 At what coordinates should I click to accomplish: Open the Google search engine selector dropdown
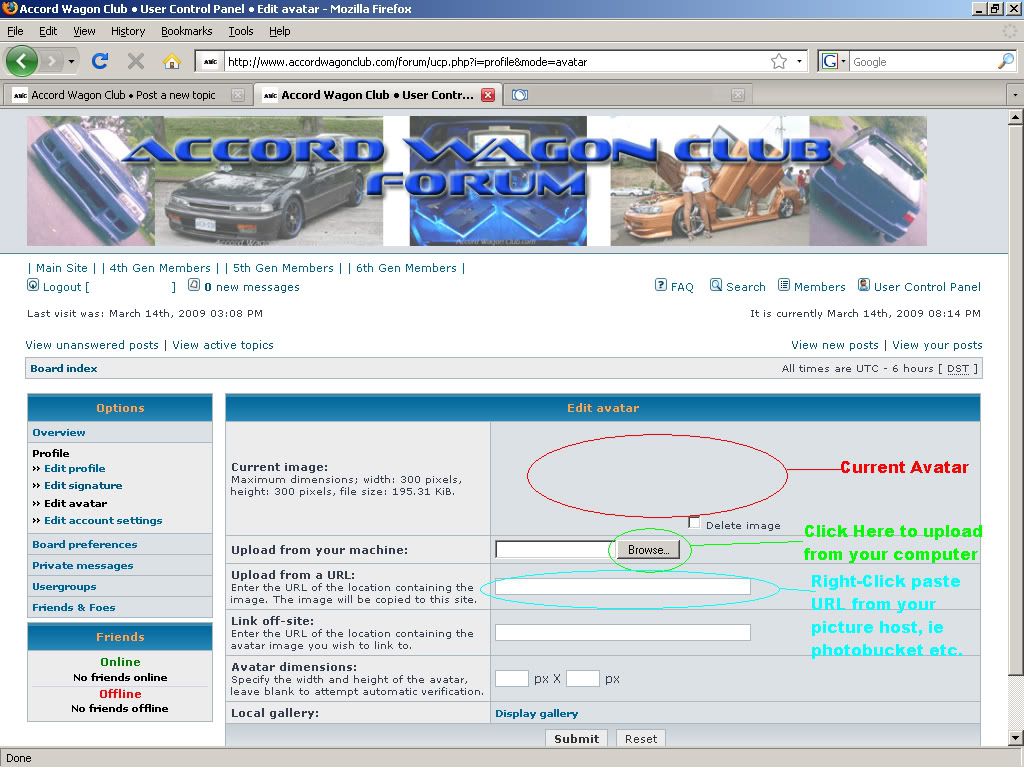pos(834,61)
